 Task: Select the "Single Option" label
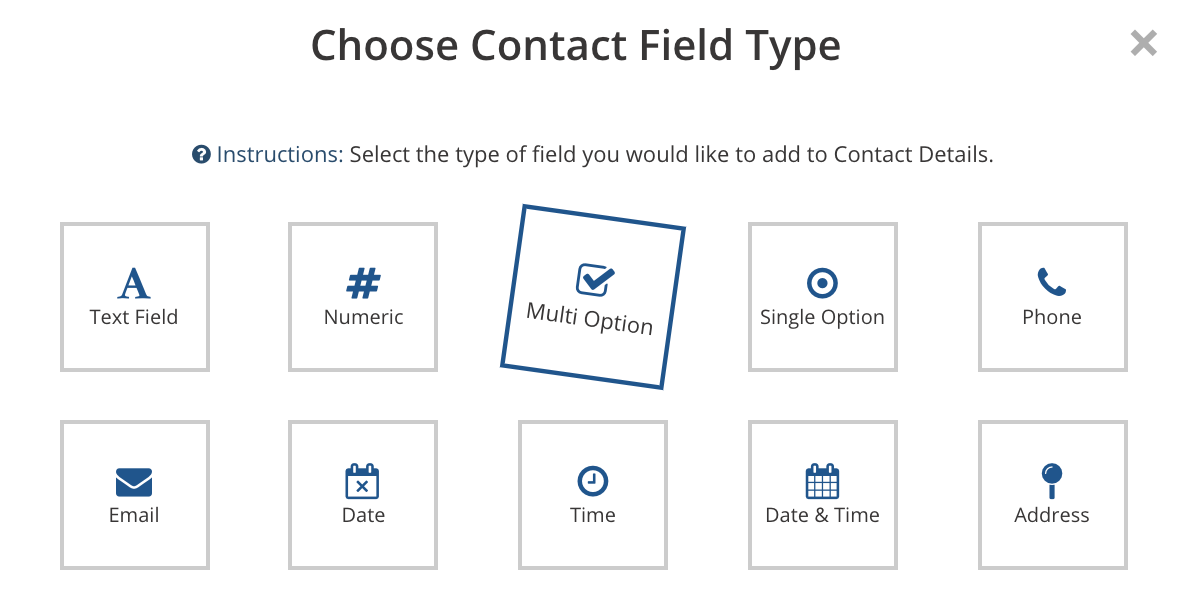coord(822,318)
